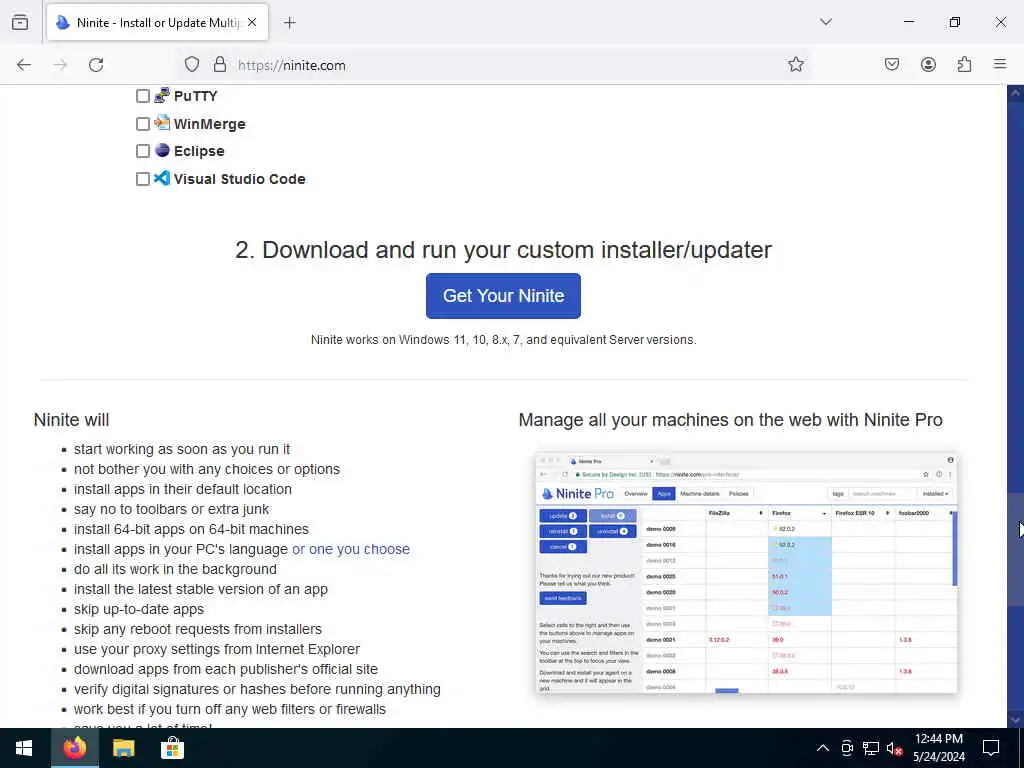Click the Visual Studio Code icon
Viewport: 1024px width, 768px height.
(x=162, y=178)
